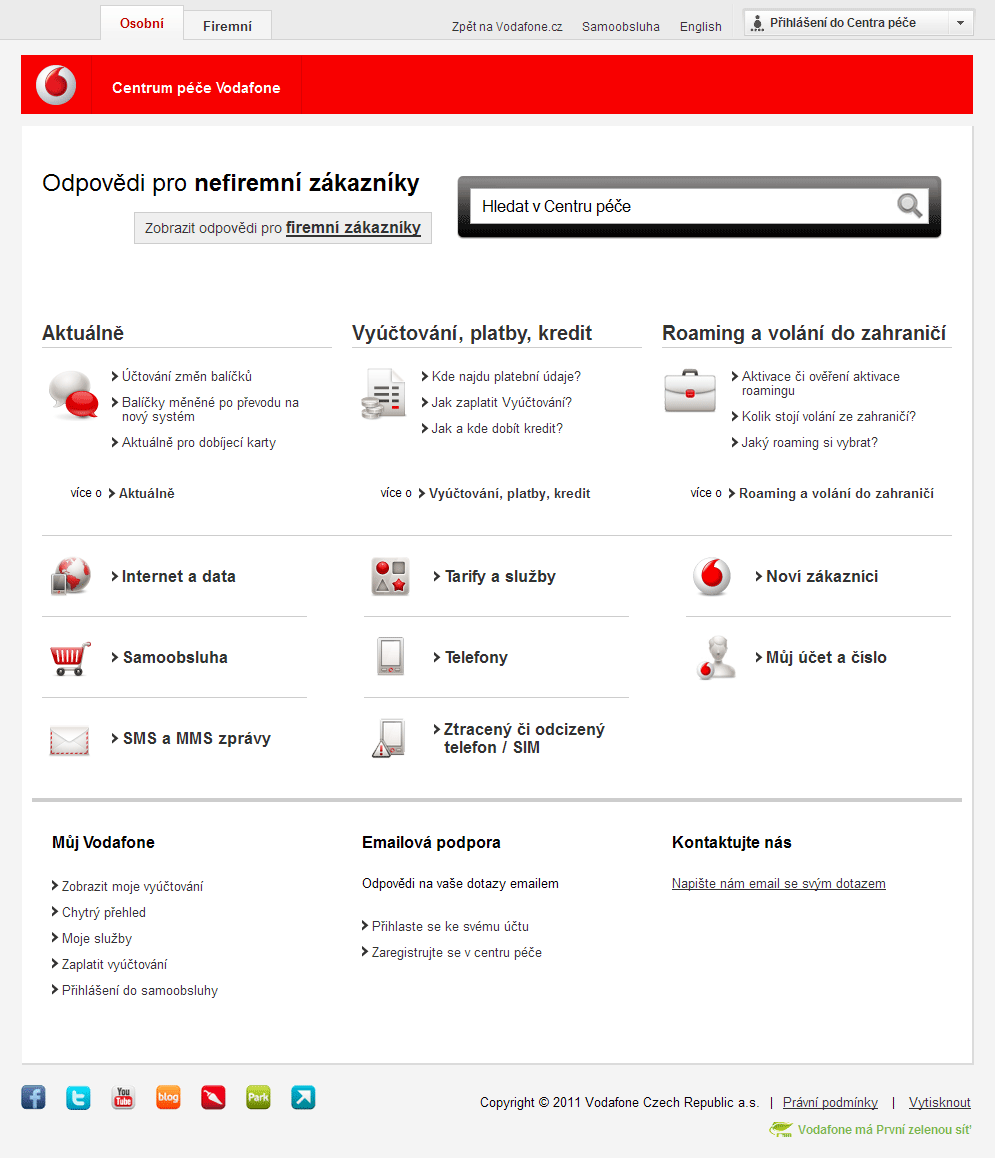Open the Noví zákazníci category link

pos(822,576)
